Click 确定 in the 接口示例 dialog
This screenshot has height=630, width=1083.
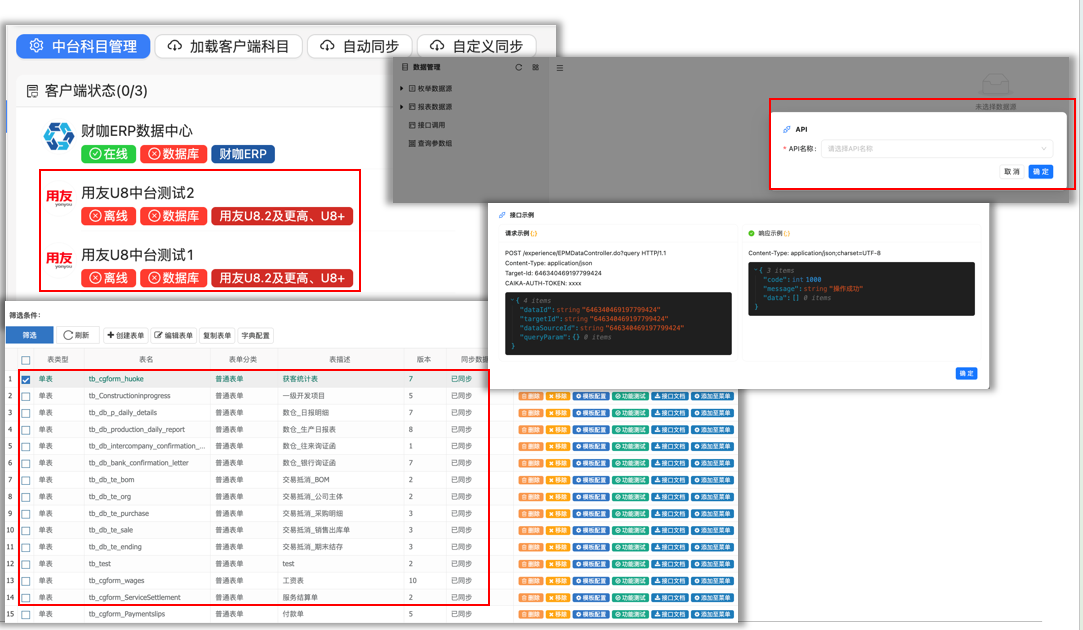(966, 374)
